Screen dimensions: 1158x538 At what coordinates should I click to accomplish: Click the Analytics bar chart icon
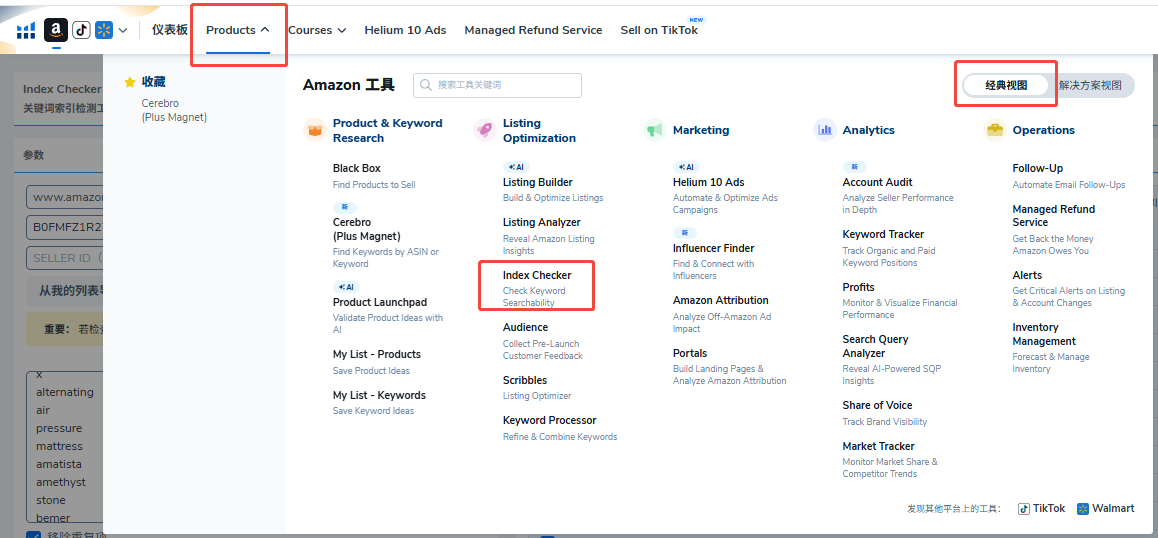(x=825, y=129)
